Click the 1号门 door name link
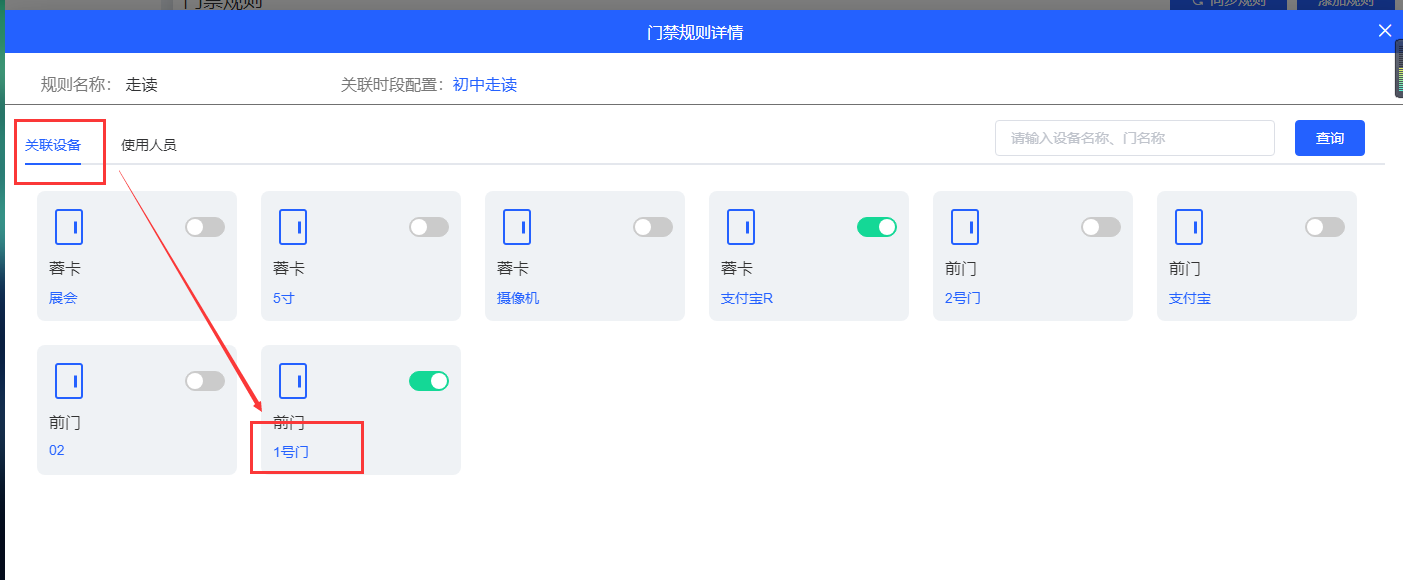This screenshot has width=1403, height=580. tap(291, 451)
